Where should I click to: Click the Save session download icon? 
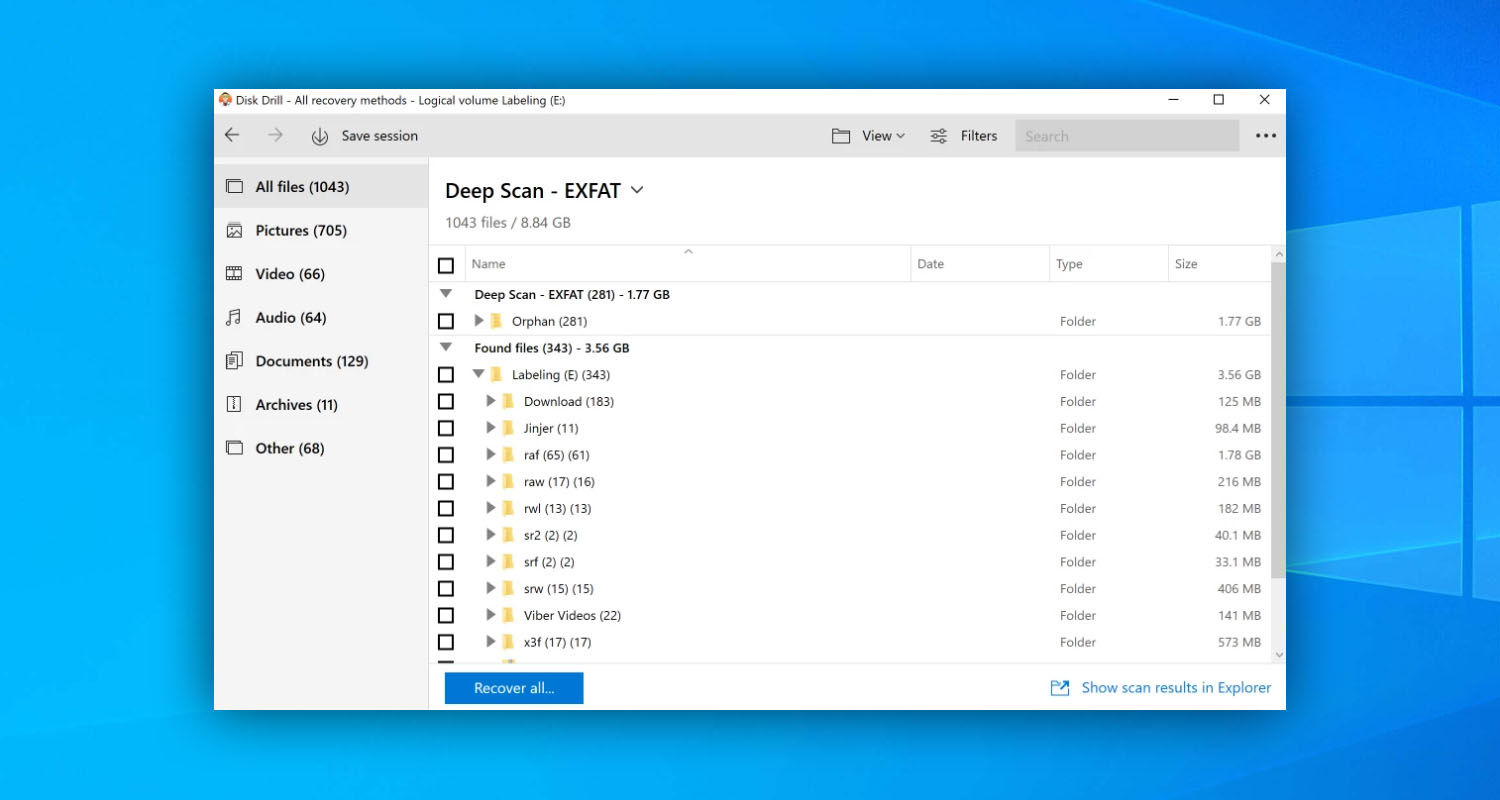coord(320,136)
